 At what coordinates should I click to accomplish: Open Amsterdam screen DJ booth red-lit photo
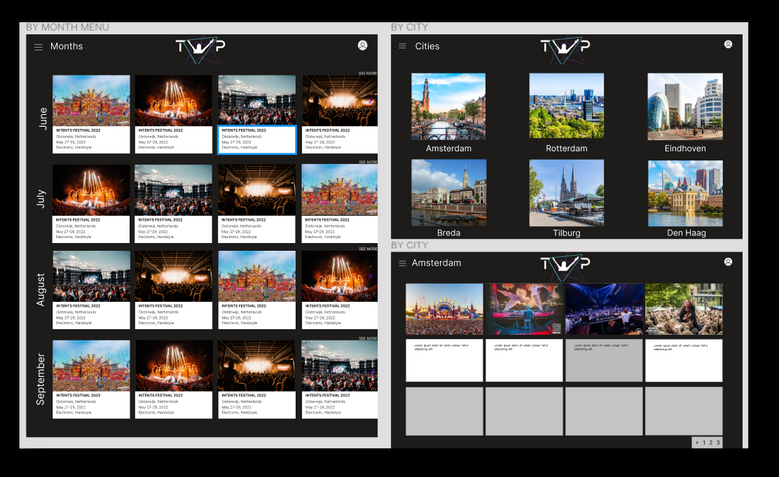[x=524, y=309]
